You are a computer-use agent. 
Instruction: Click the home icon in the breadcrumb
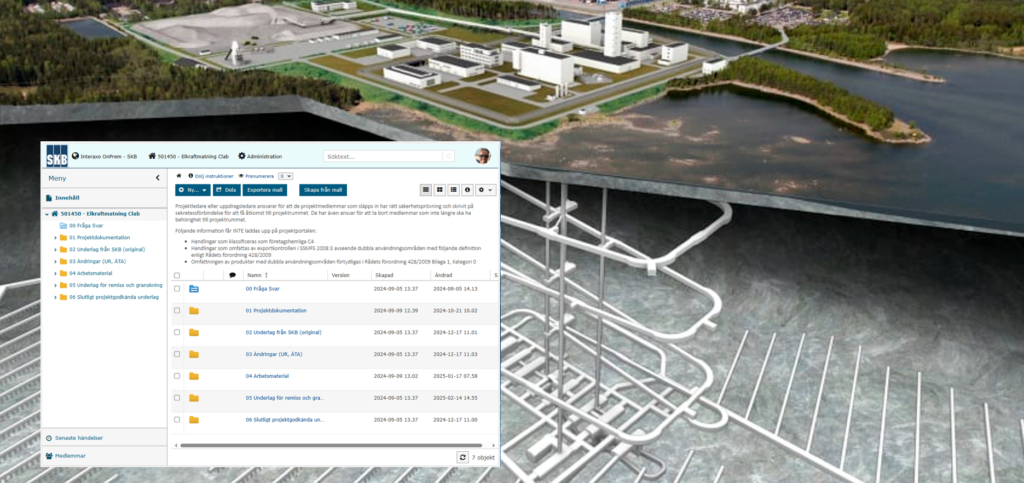(179, 175)
